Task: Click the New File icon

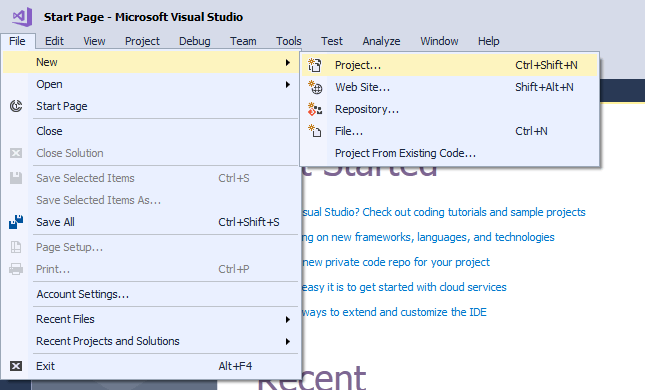Action: pyautogui.click(x=315, y=131)
